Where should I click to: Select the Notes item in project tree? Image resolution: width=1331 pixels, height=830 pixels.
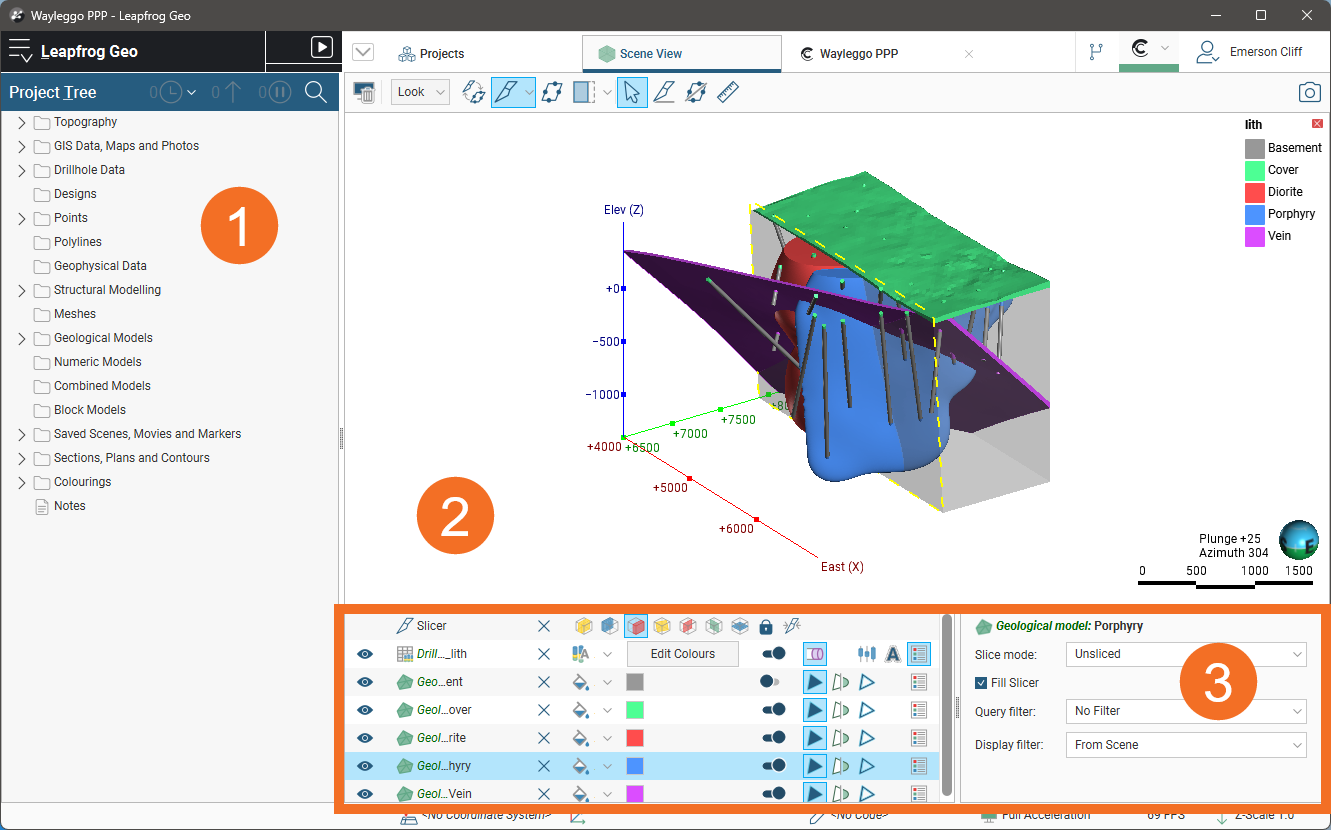[x=69, y=506]
